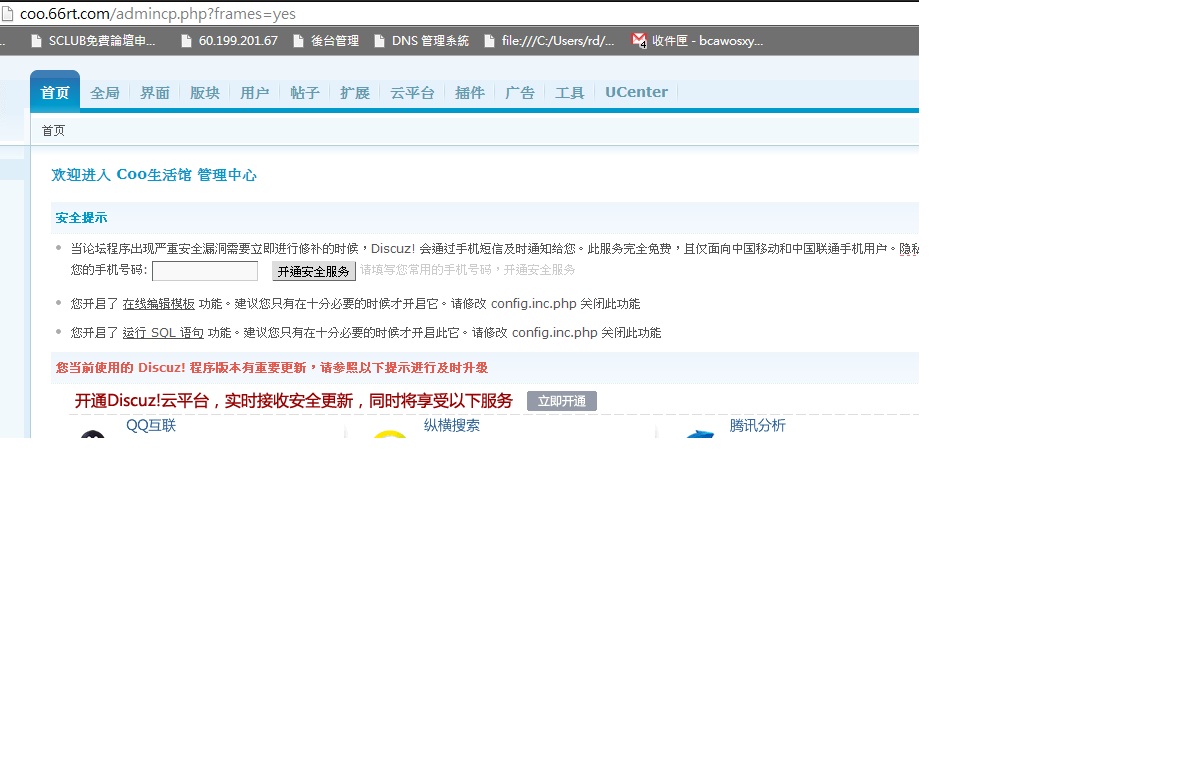This screenshot has width=1186, height=771.
Task: Click page icon beside 後台管理 bookmark
Action: 299,41
